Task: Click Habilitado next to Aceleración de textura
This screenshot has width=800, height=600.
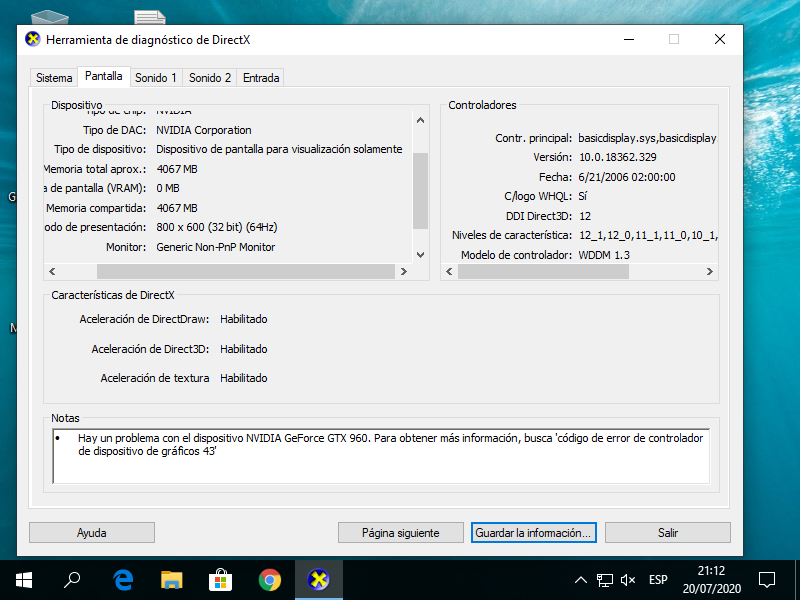Action: coord(244,378)
